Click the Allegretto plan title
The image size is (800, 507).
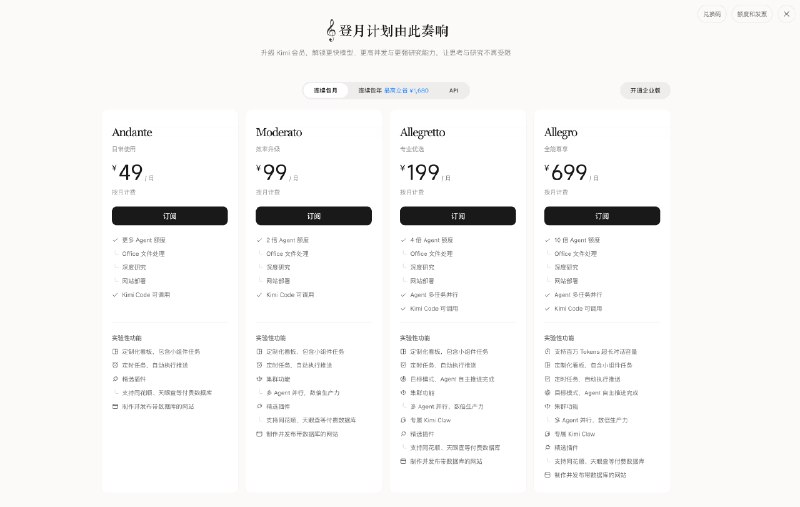coord(422,133)
